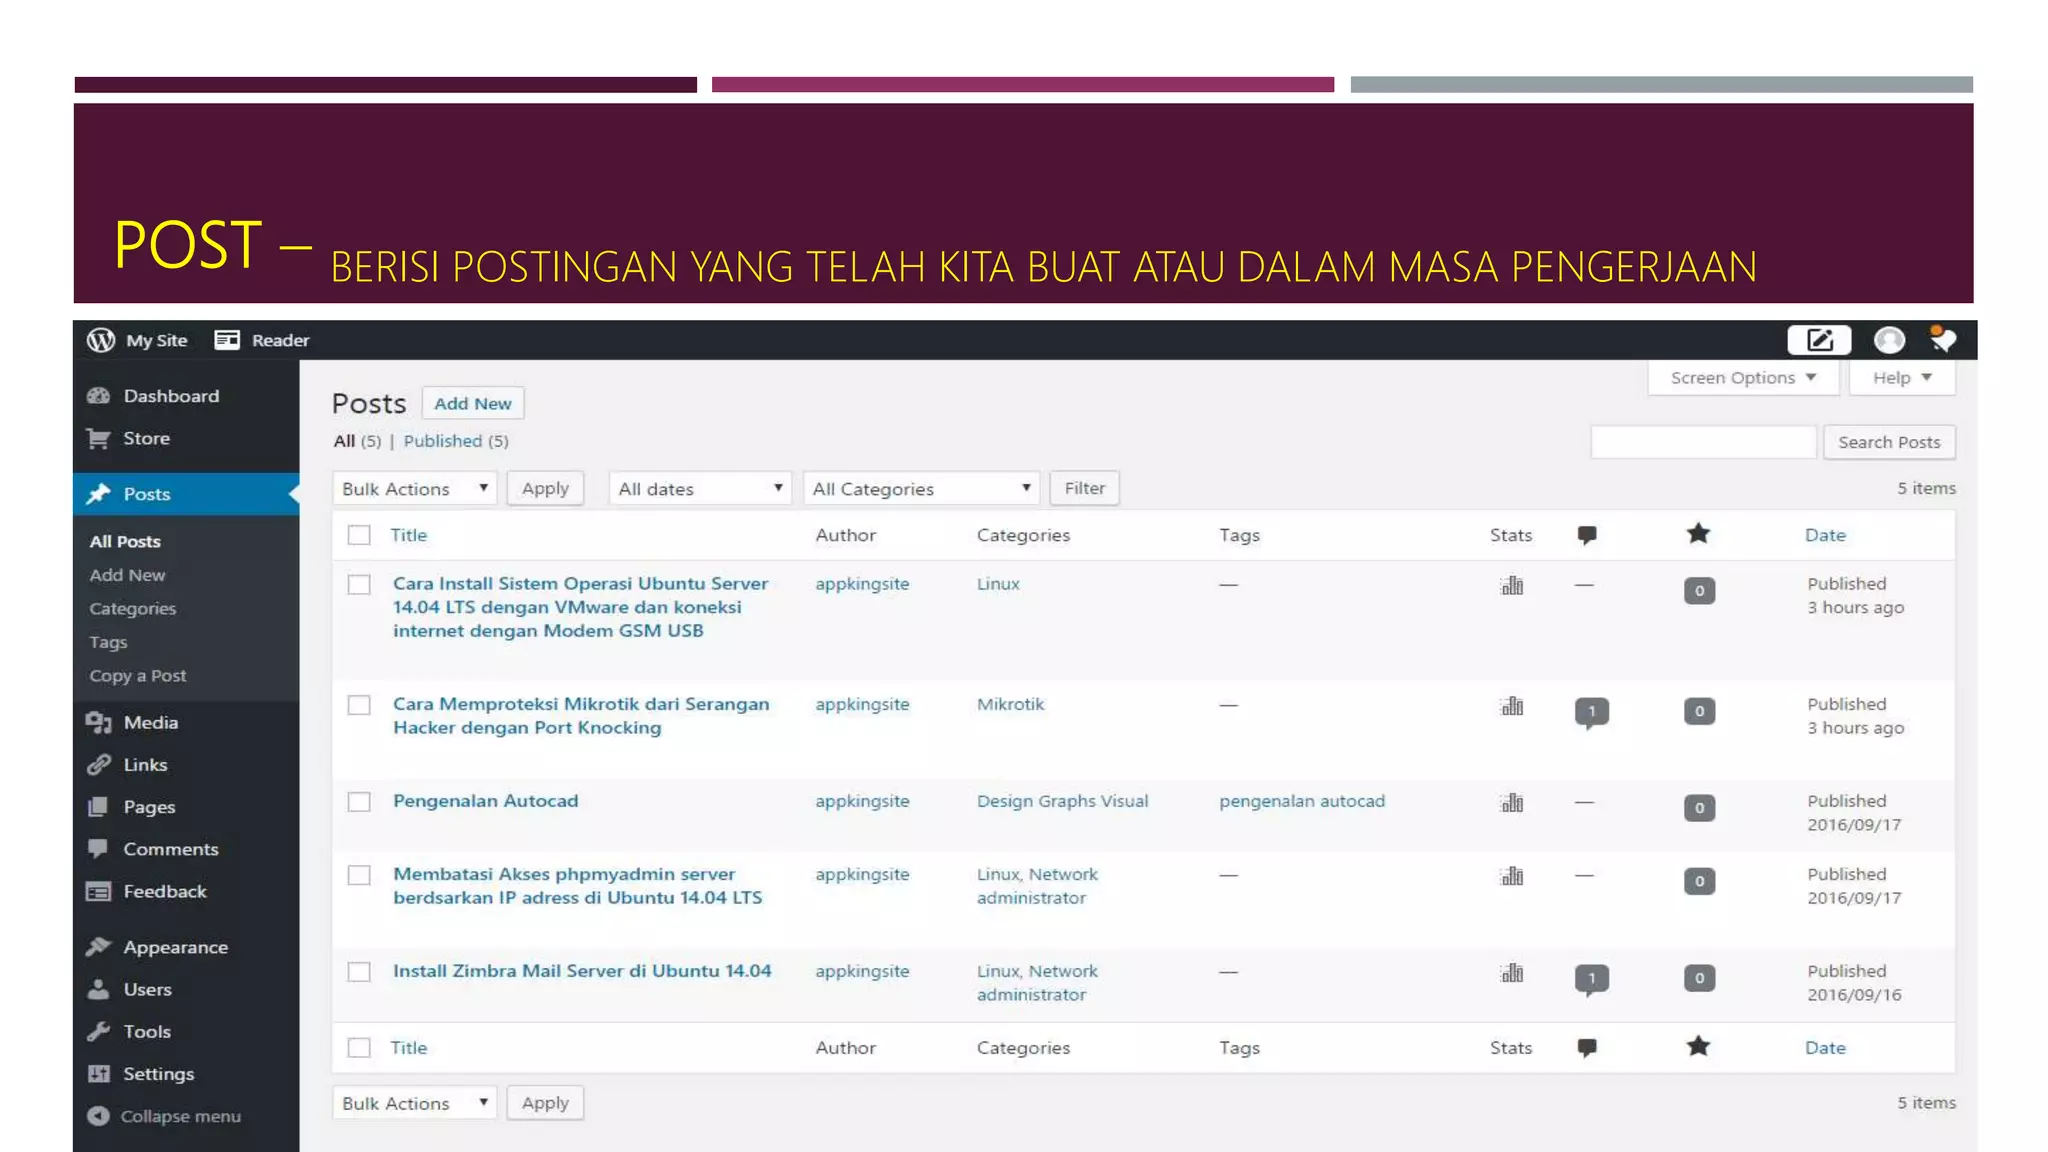Viewport: 2048px width, 1152px height.
Task: Open the All dates dropdown
Action: 699,488
